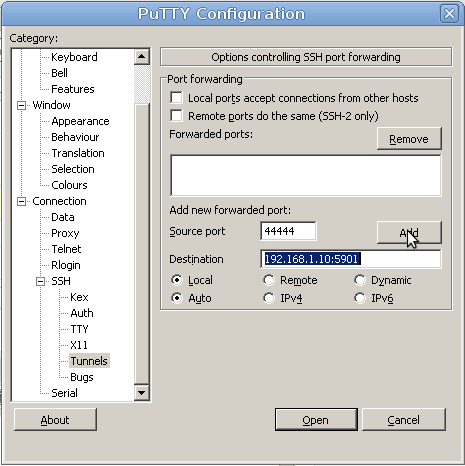Open the Auth category

pyautogui.click(x=82, y=313)
